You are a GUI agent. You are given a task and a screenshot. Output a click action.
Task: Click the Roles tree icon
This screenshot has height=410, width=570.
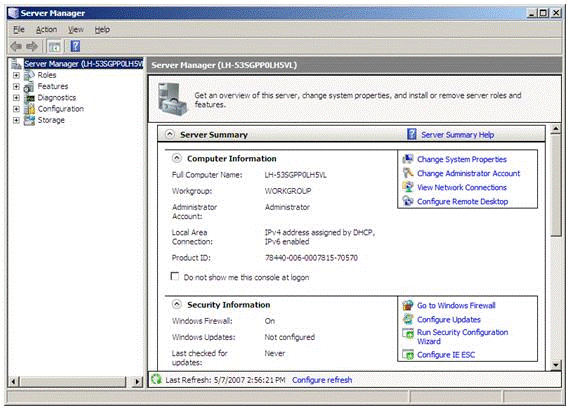pos(29,75)
